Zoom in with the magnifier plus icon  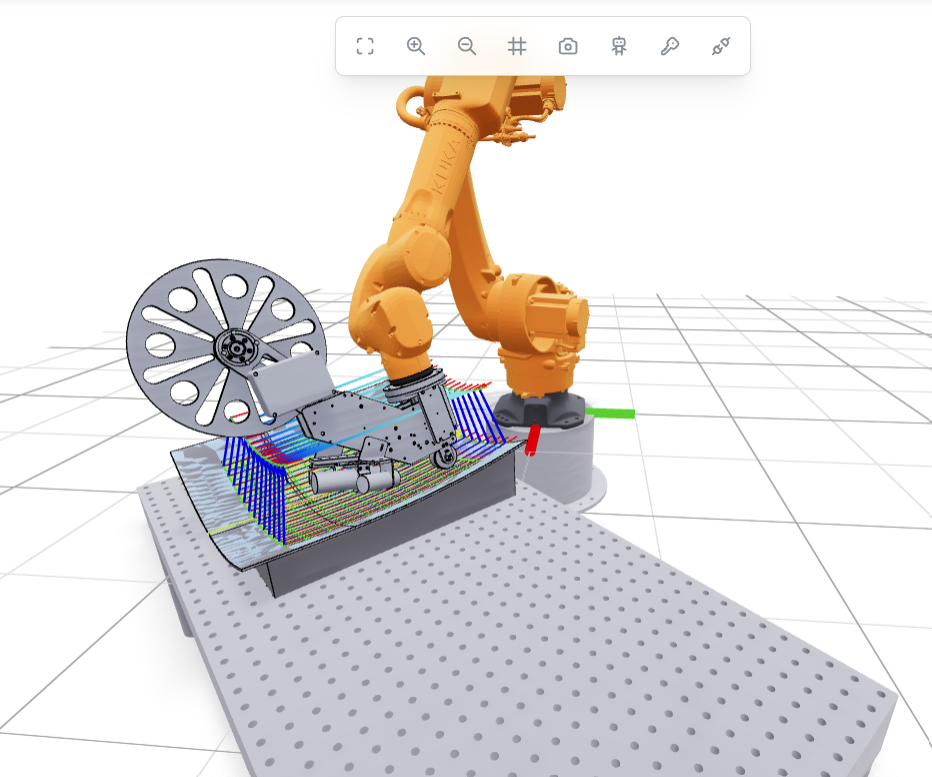(x=415, y=46)
